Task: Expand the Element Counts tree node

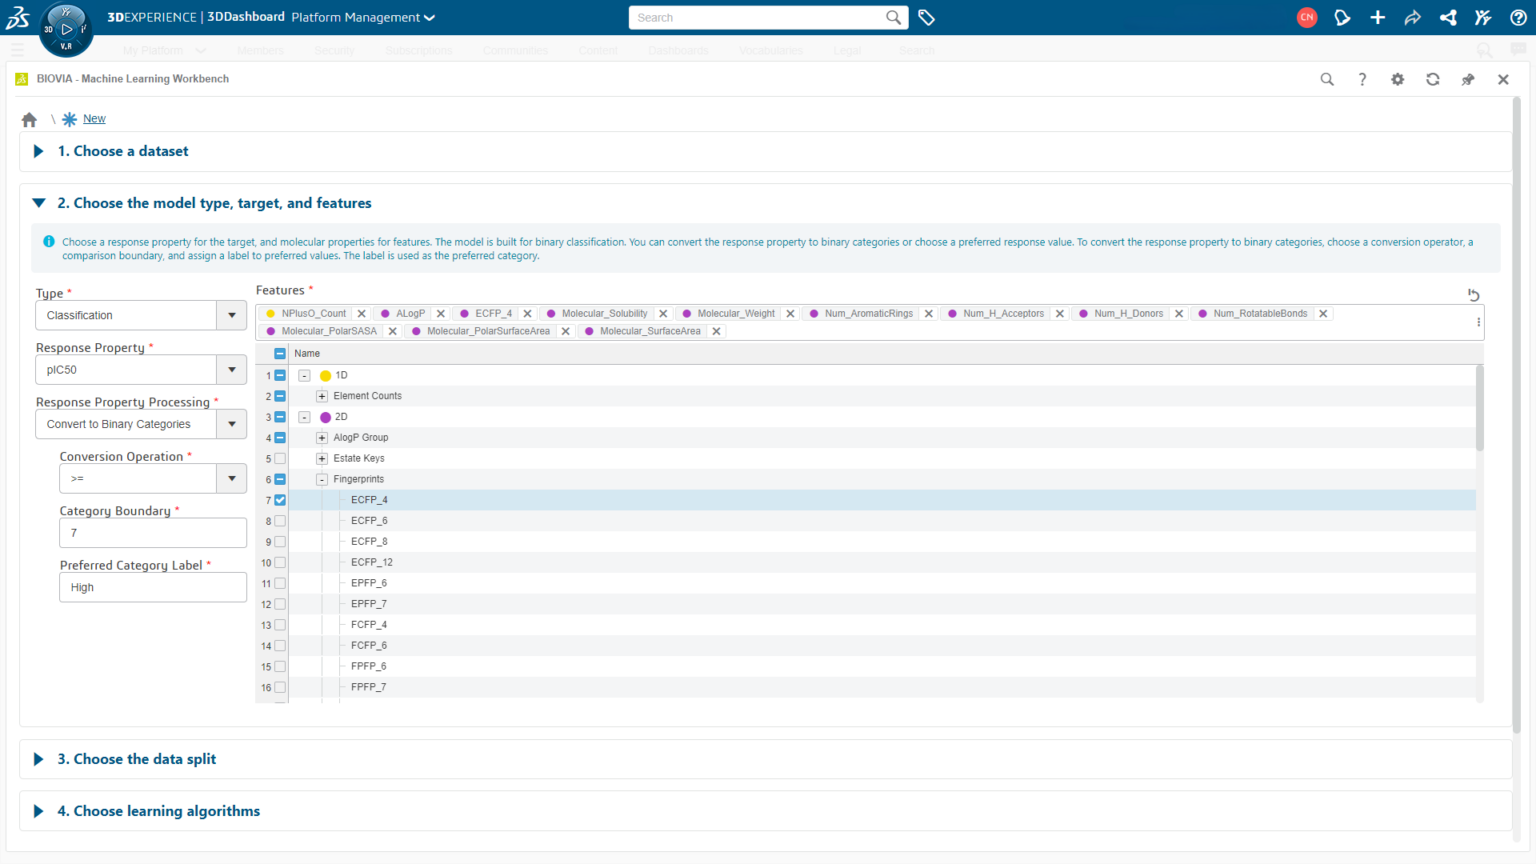Action: 321,396
